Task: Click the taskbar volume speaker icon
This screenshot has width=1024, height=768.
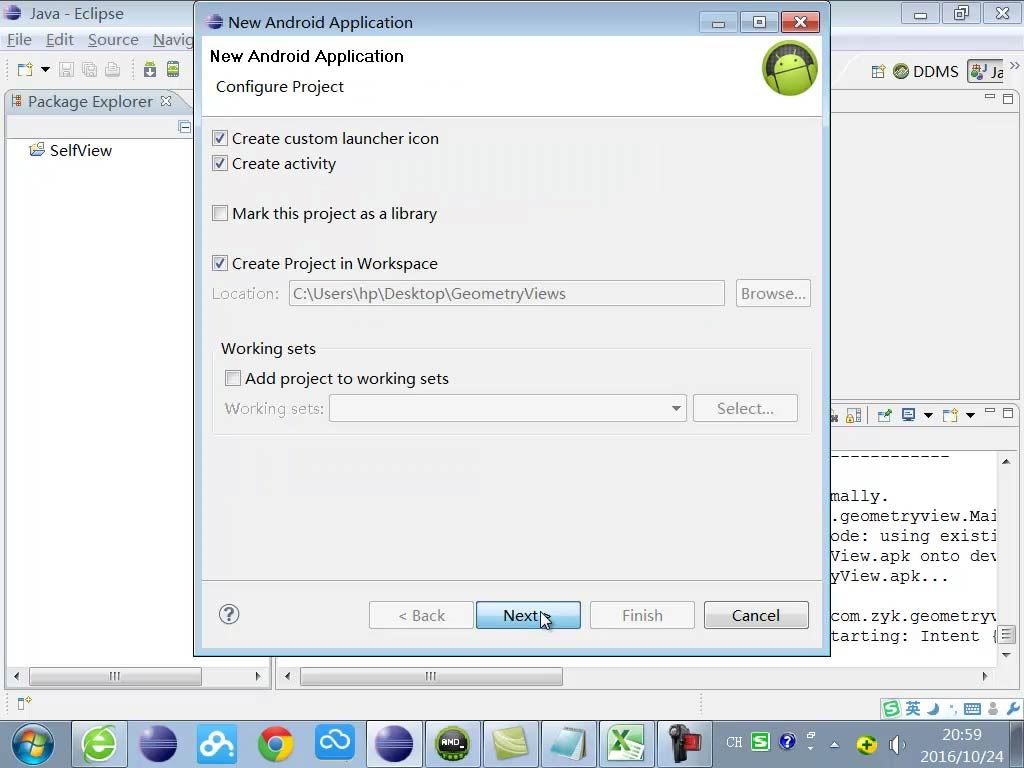Action: (x=897, y=744)
